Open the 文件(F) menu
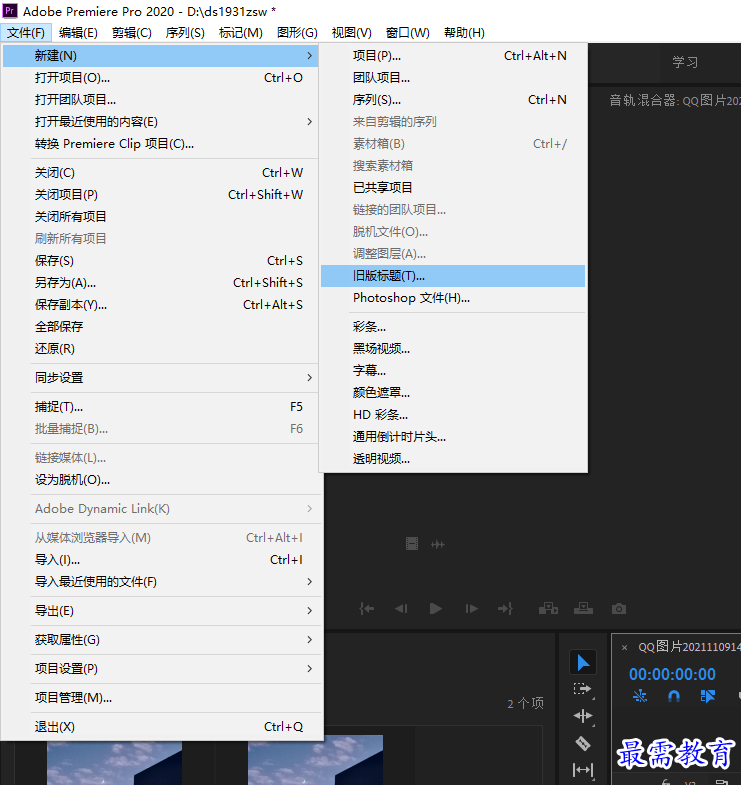 tap(26, 33)
